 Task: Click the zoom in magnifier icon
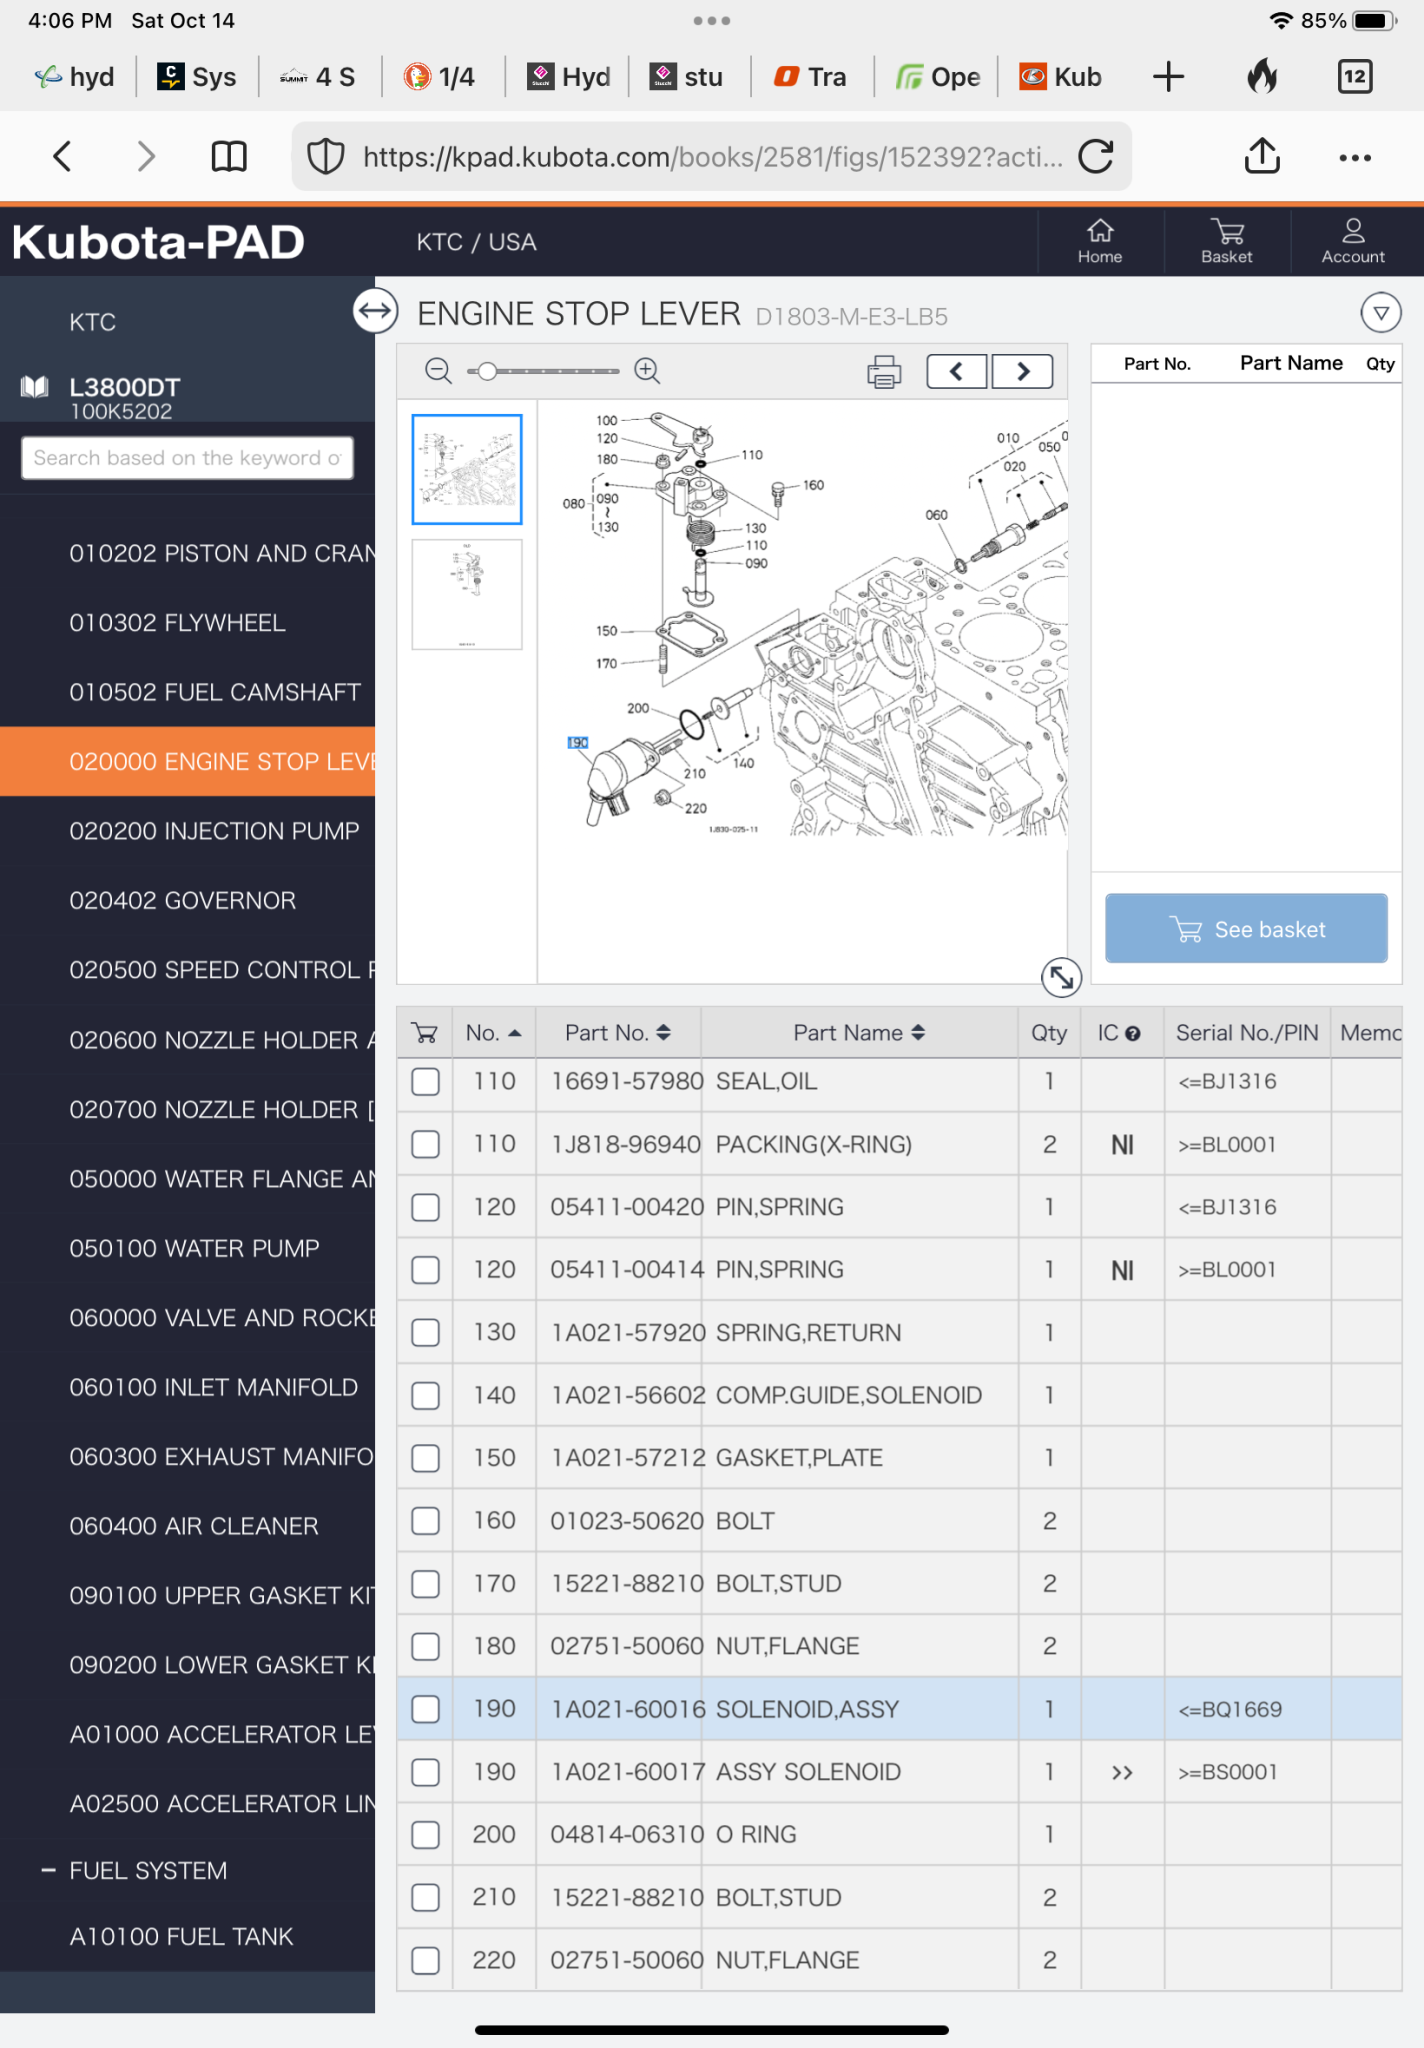click(x=647, y=371)
